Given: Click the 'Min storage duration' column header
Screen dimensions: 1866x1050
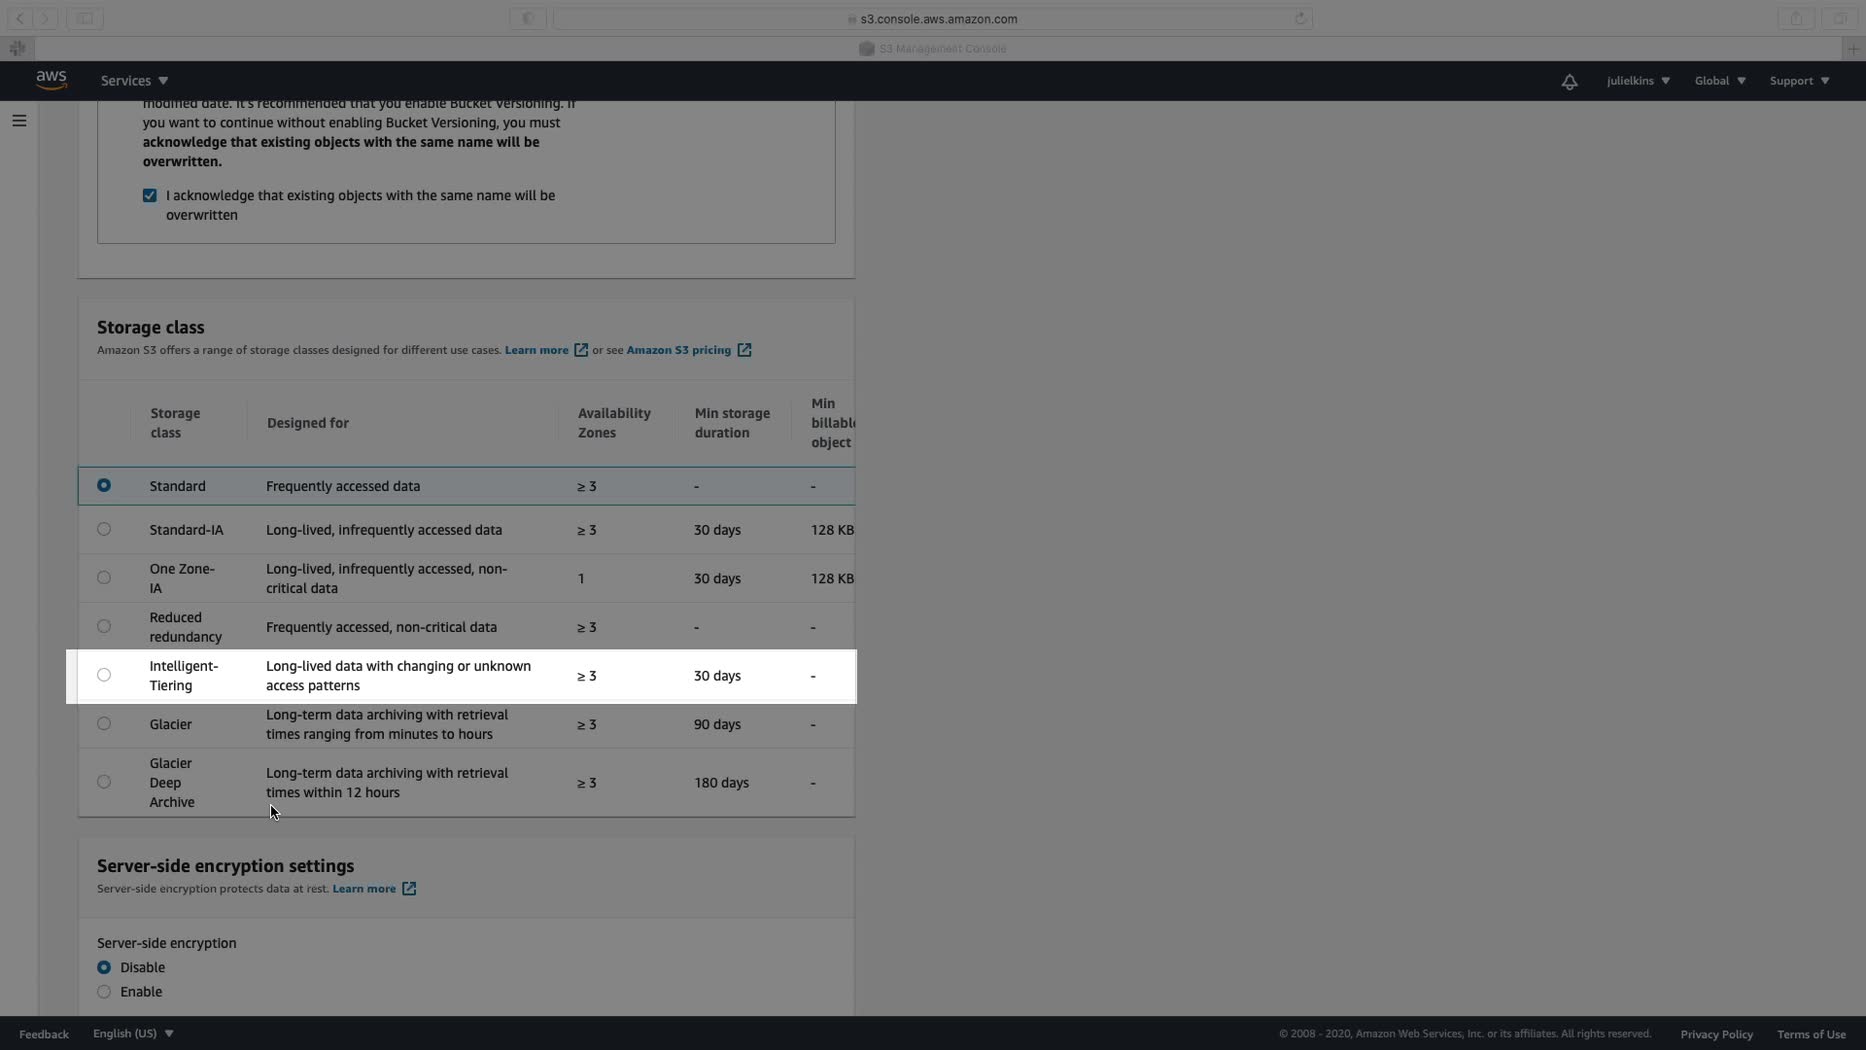Looking at the screenshot, I should 732,423.
